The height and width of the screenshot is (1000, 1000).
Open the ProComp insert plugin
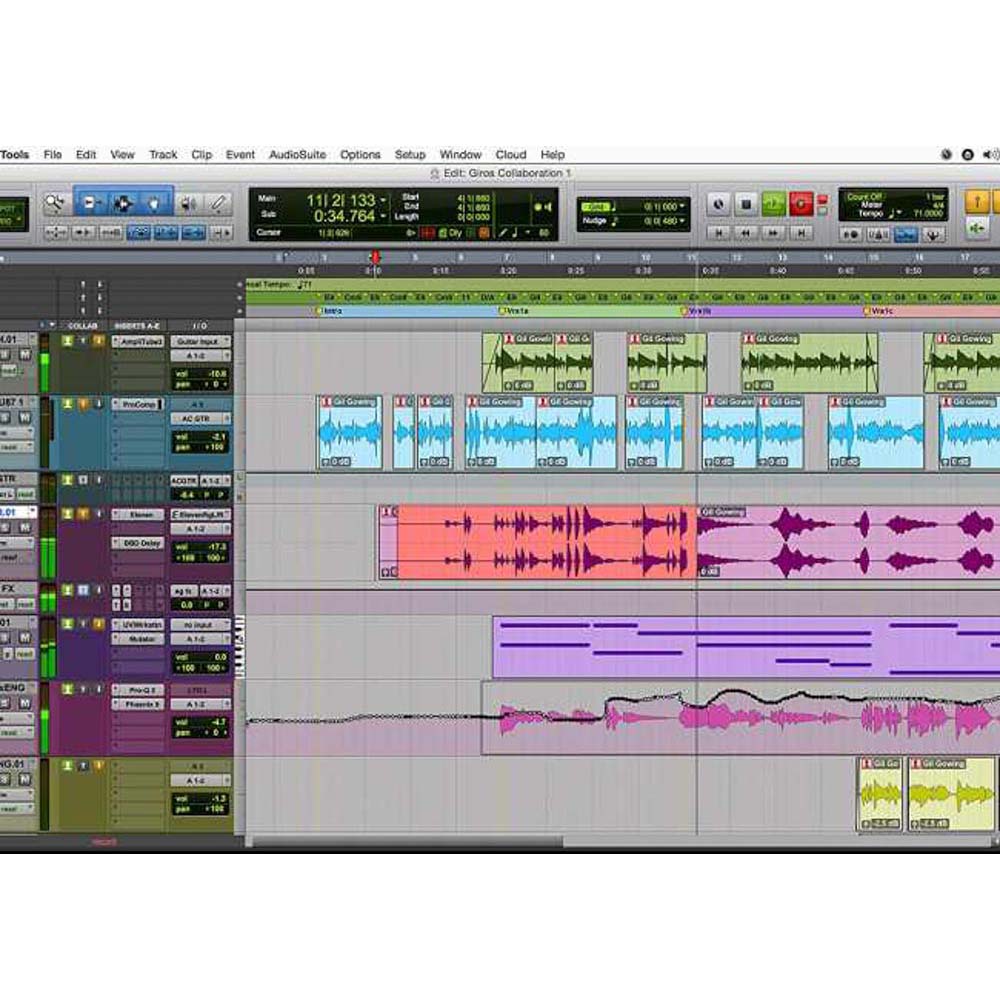140,403
